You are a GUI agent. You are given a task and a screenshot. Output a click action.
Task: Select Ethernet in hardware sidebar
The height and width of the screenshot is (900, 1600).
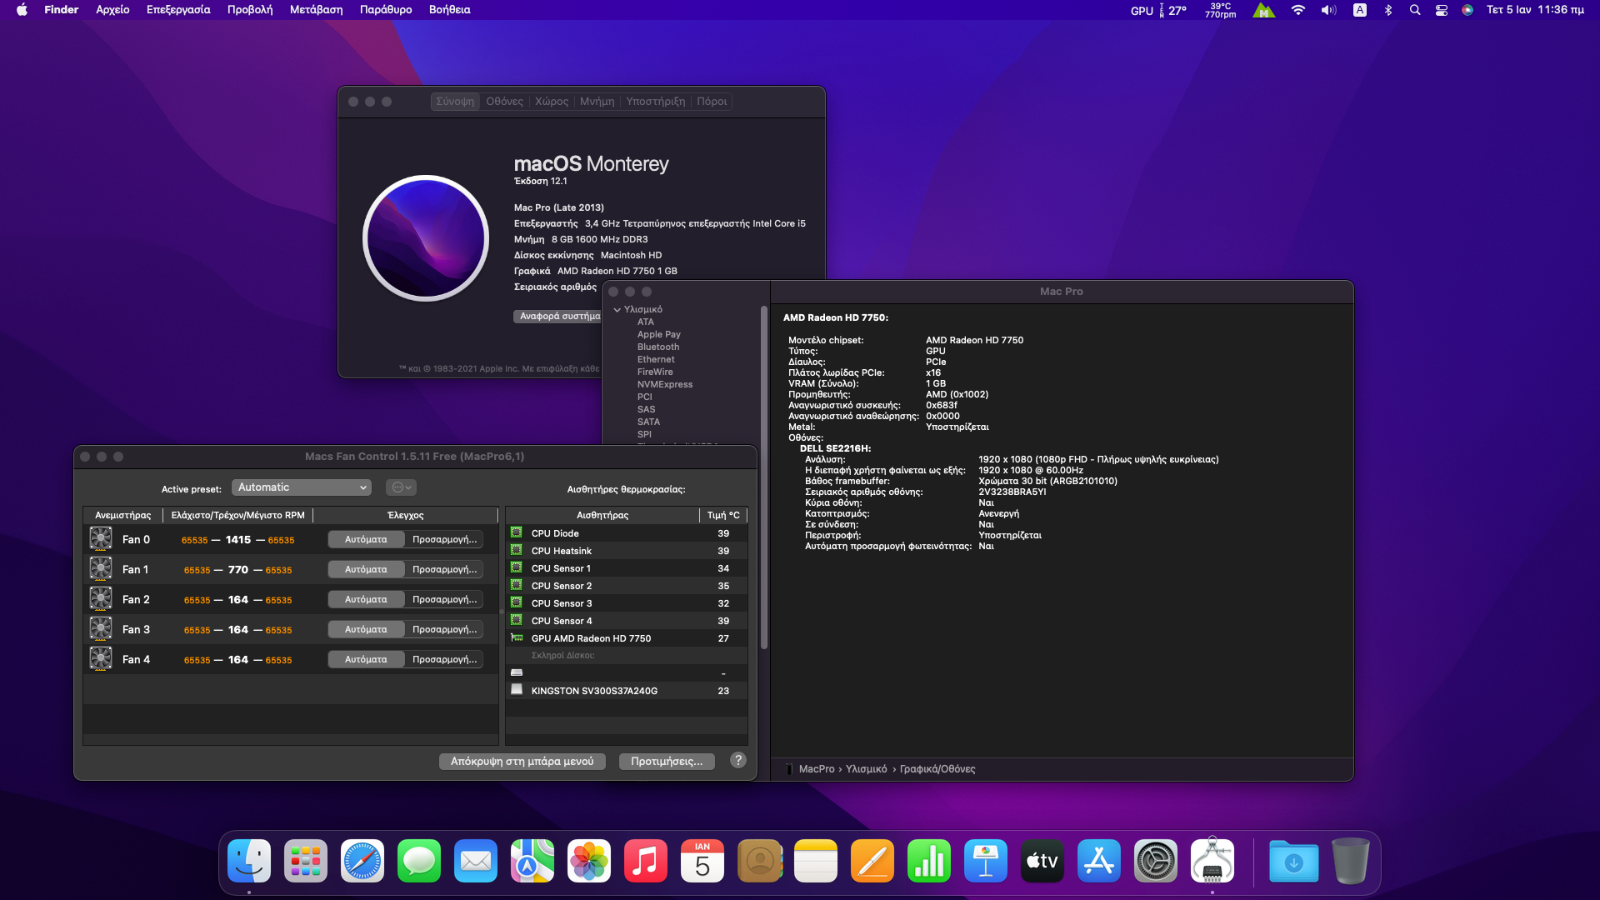(656, 359)
